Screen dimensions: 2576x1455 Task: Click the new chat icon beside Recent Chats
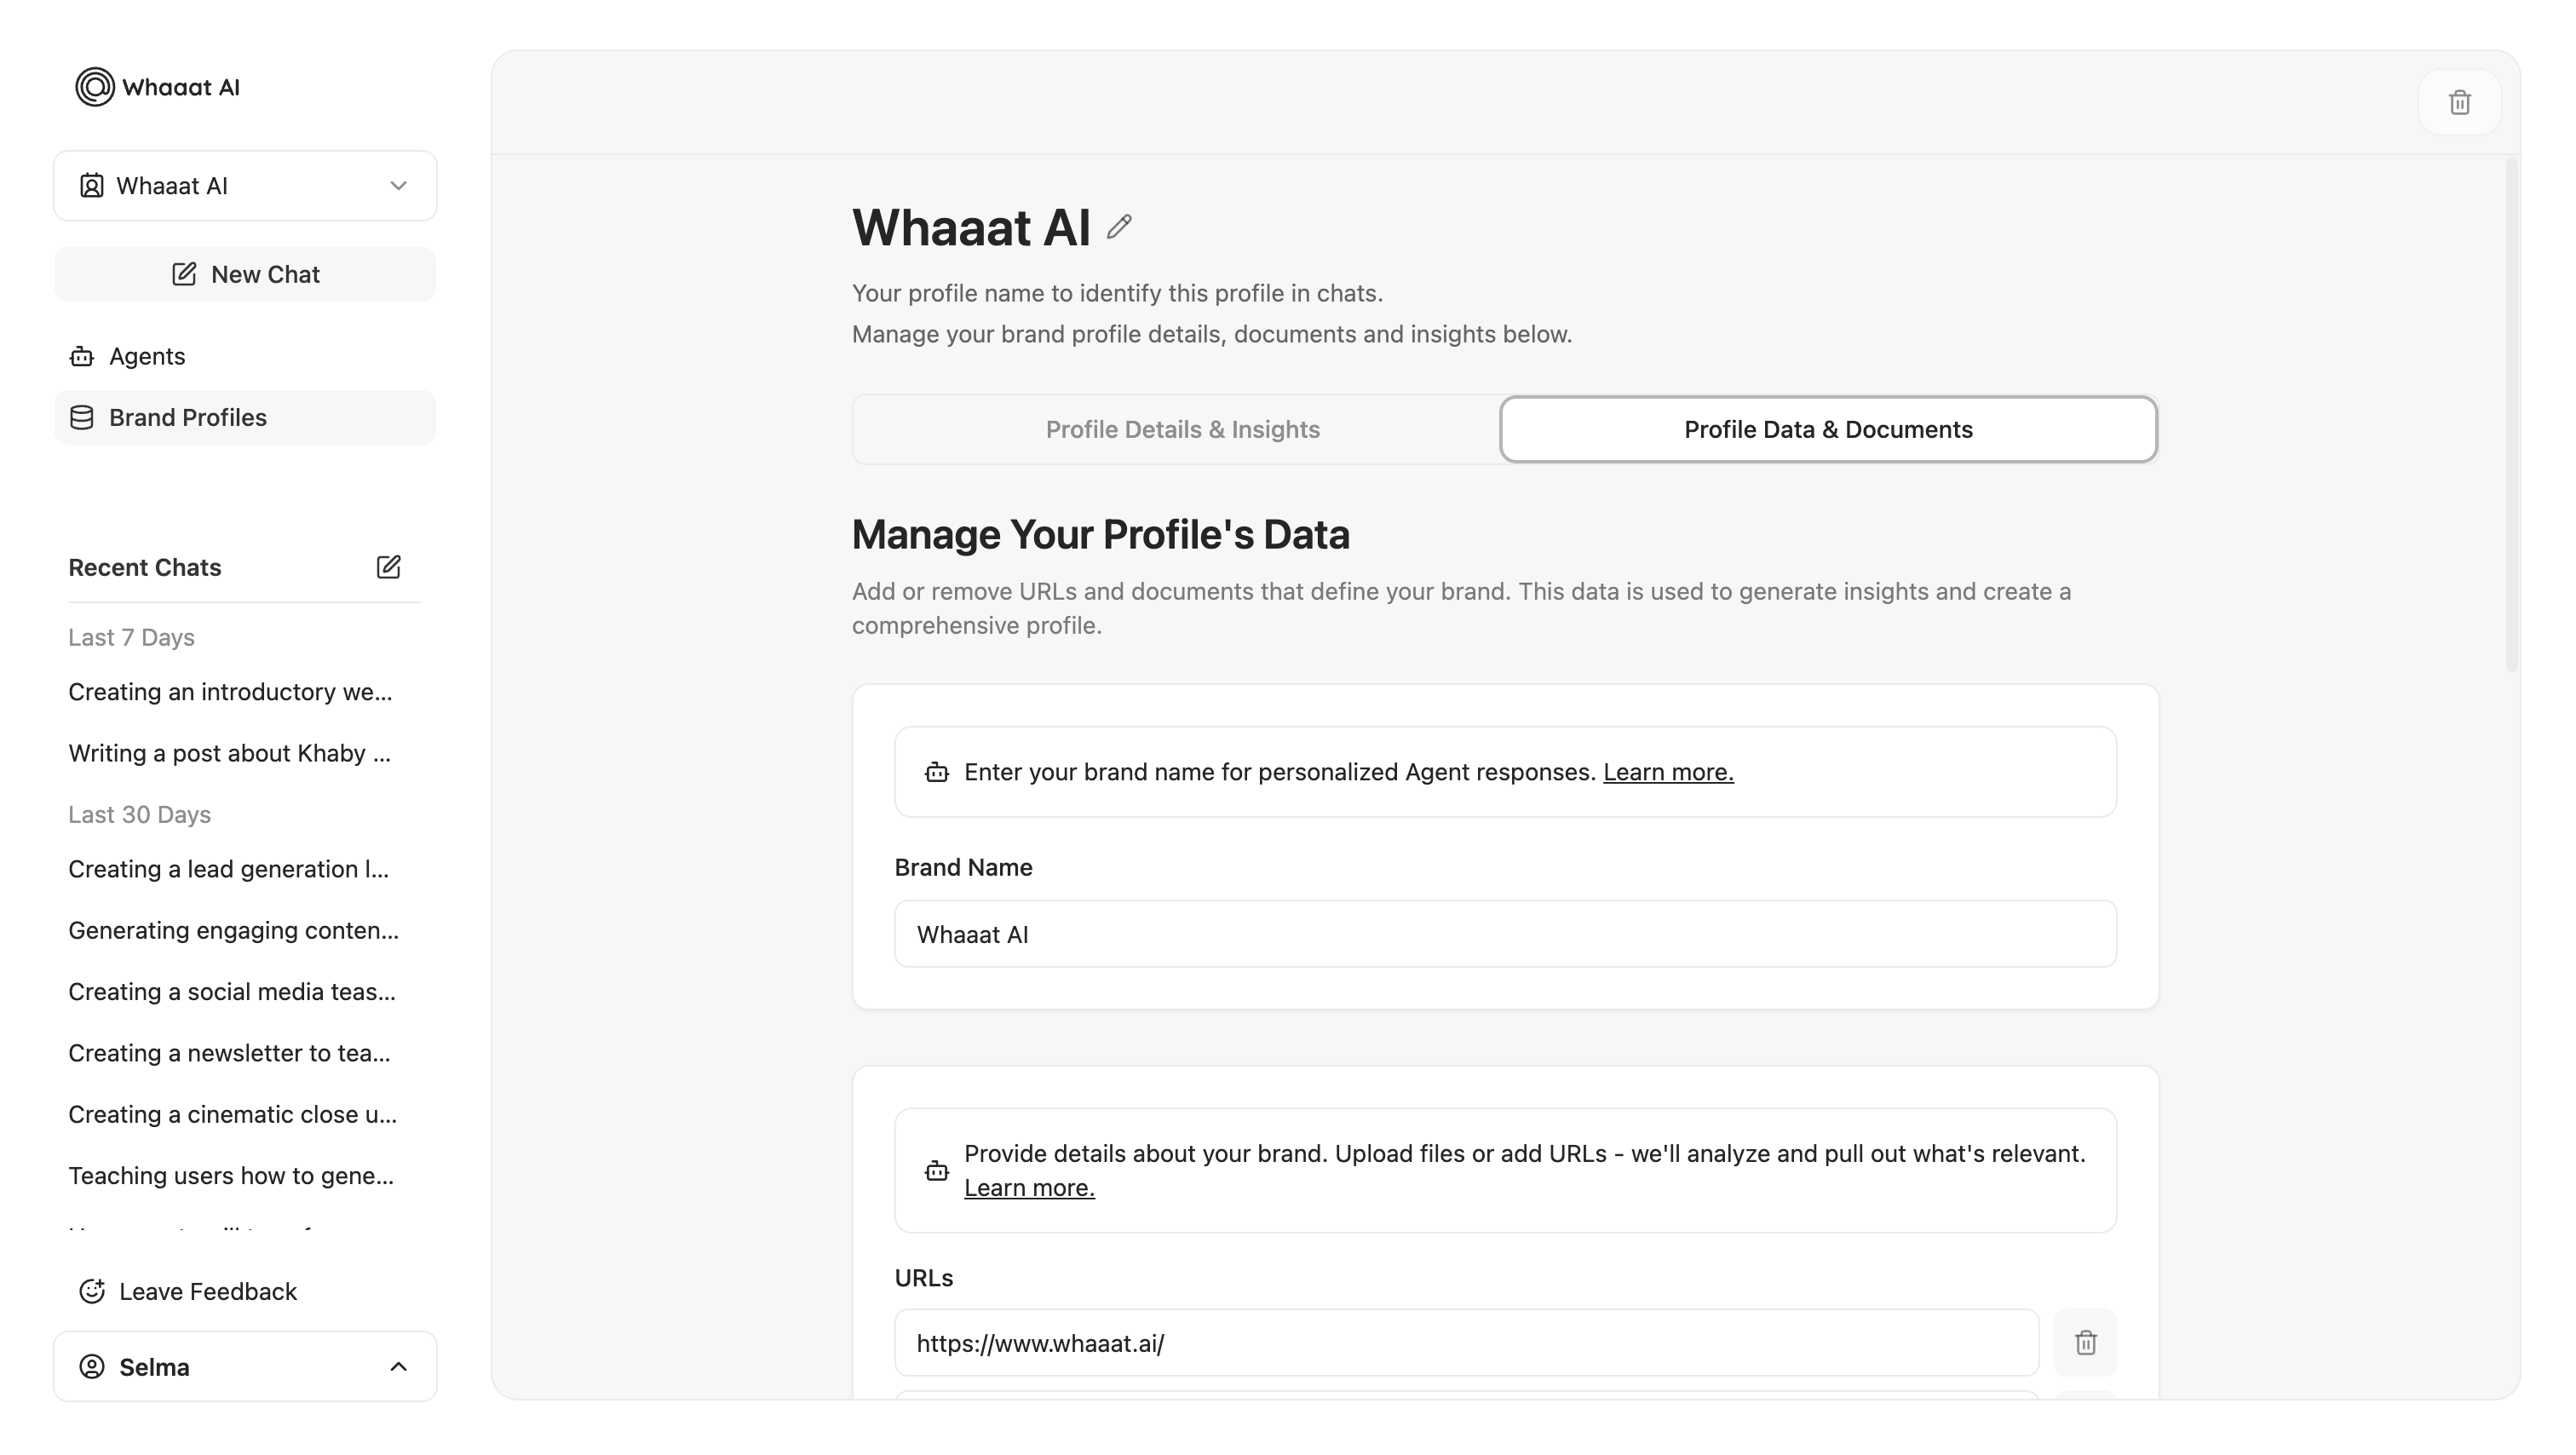(388, 567)
